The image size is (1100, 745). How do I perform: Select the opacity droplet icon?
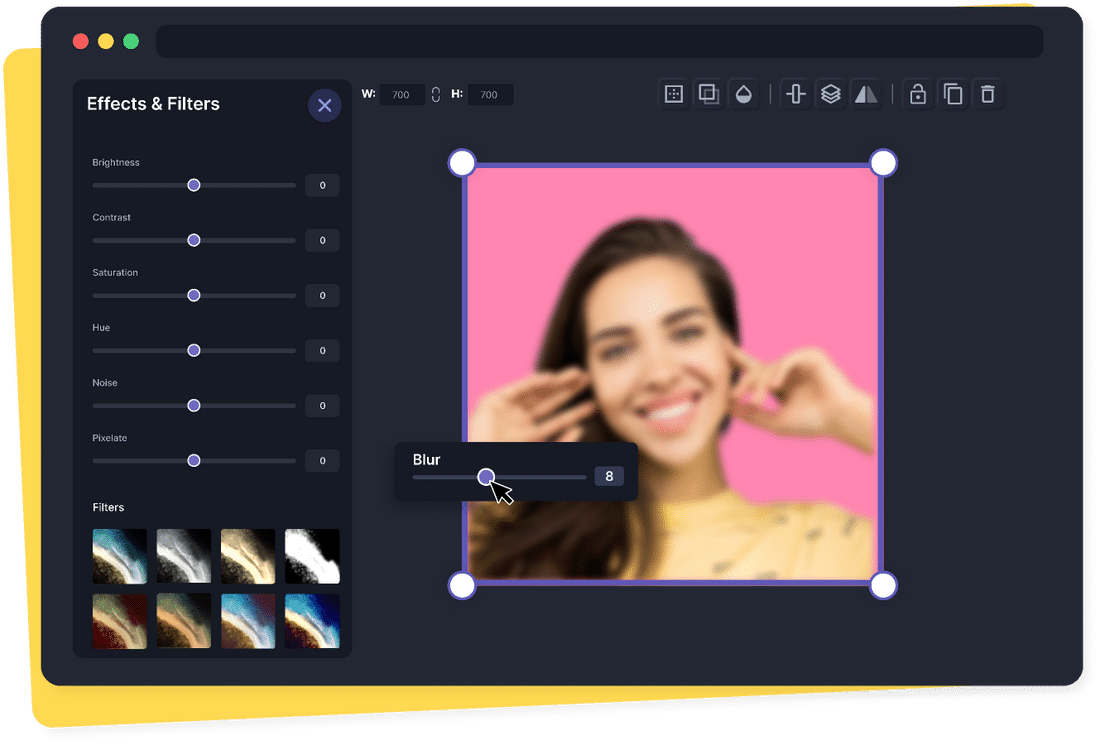743,94
